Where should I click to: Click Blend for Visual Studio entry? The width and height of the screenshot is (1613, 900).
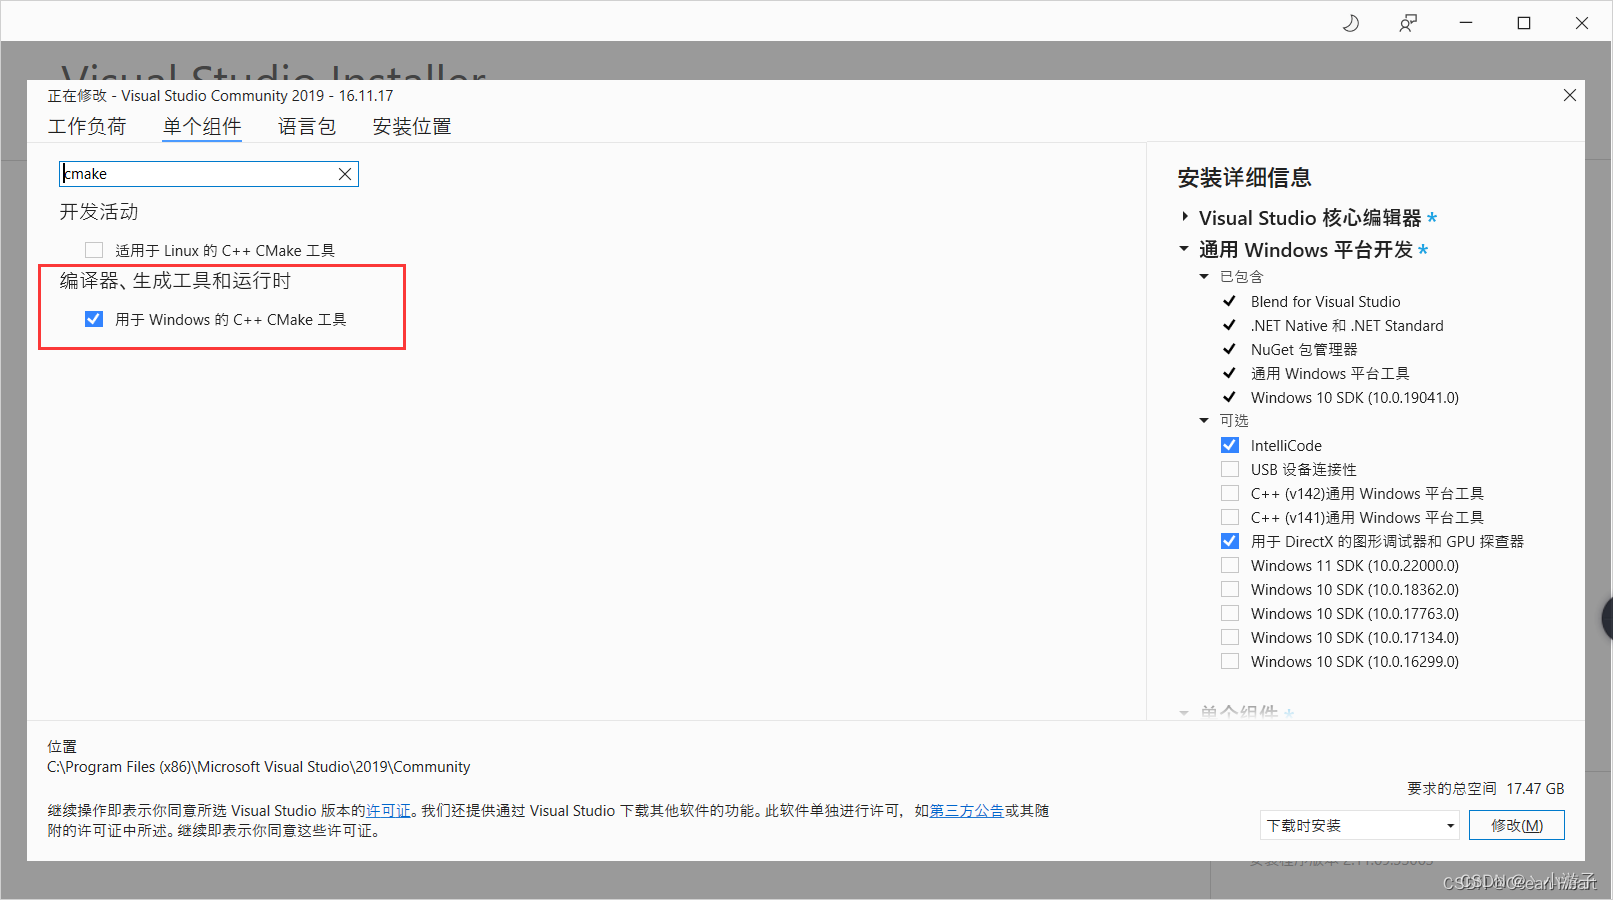1325,301
